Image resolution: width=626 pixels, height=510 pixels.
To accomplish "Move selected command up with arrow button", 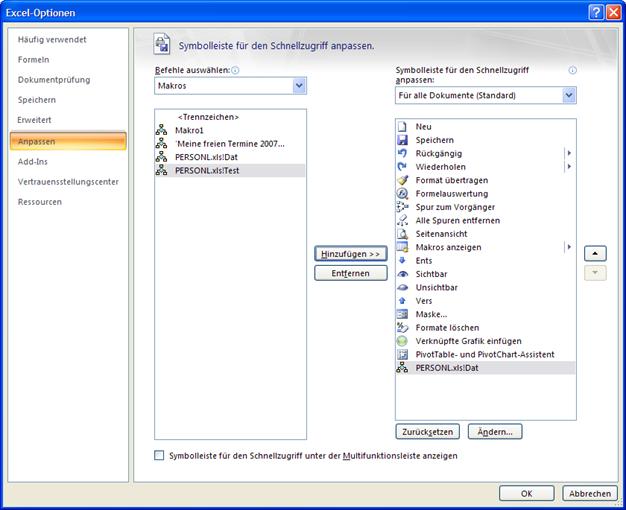I will tap(596, 254).
